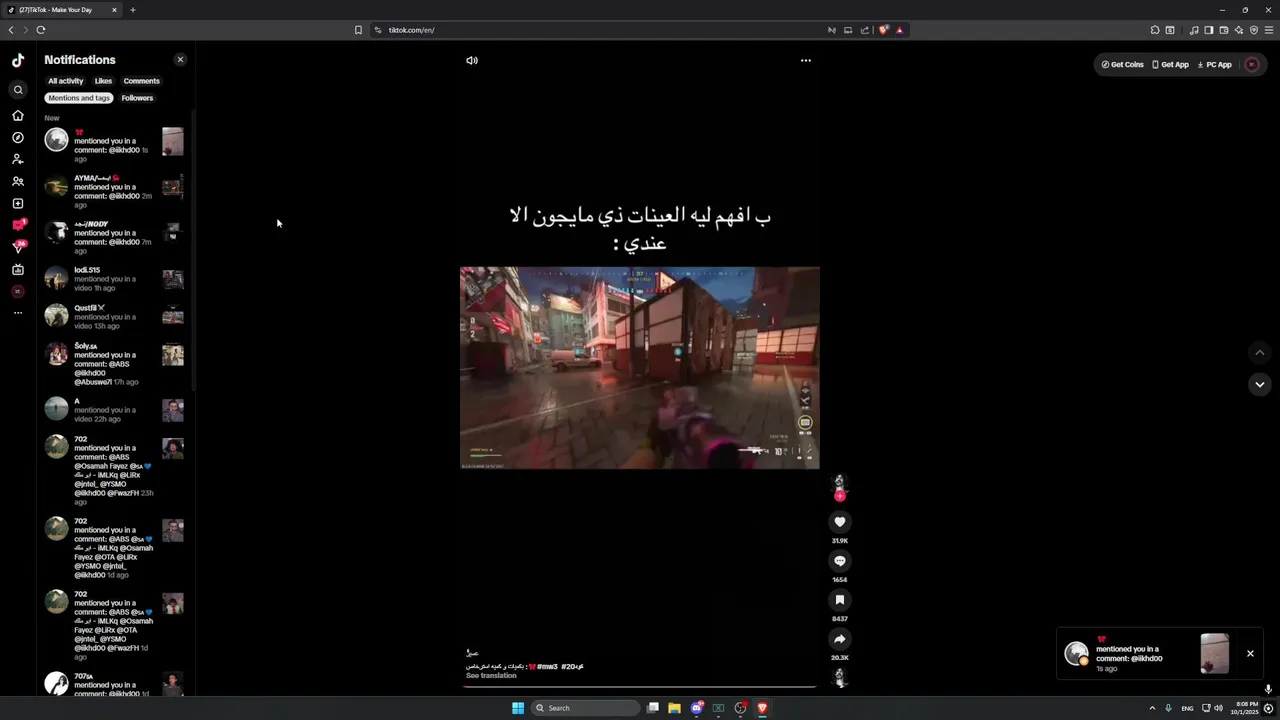The height and width of the screenshot is (720, 1280).
Task: Open video more options three dots
Action: [x=806, y=60]
